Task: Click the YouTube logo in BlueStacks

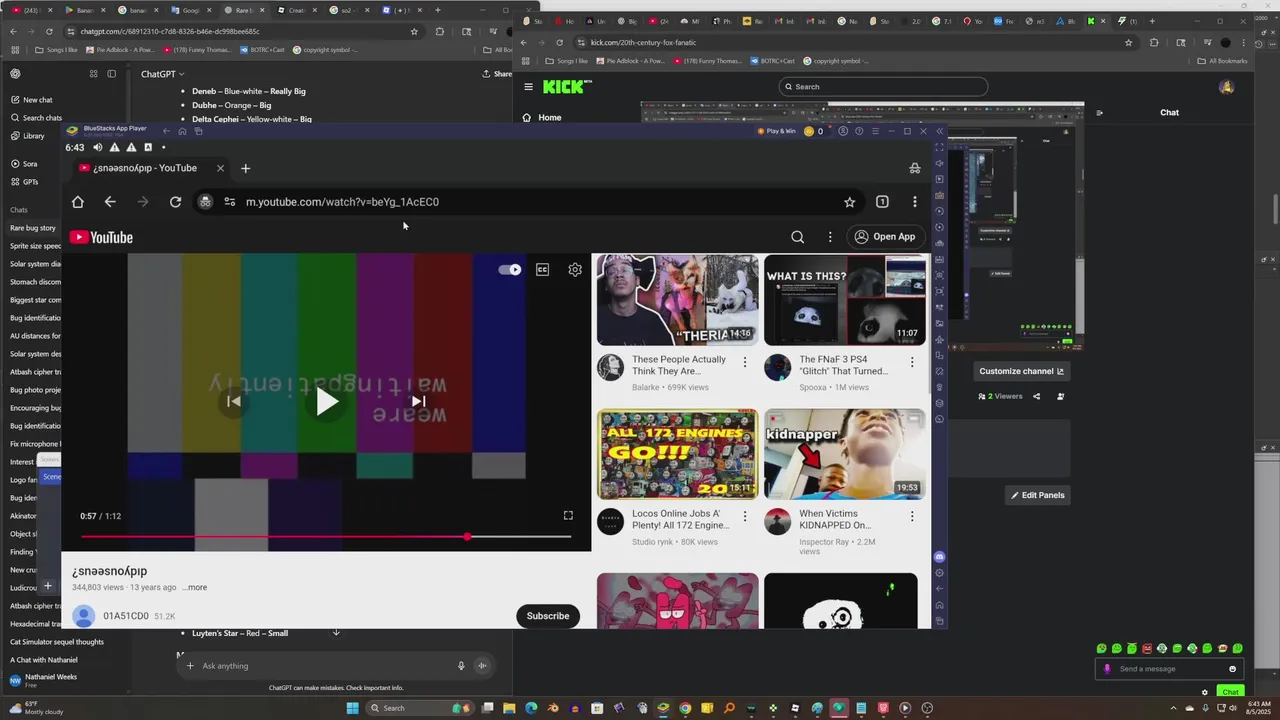Action: 101,237
